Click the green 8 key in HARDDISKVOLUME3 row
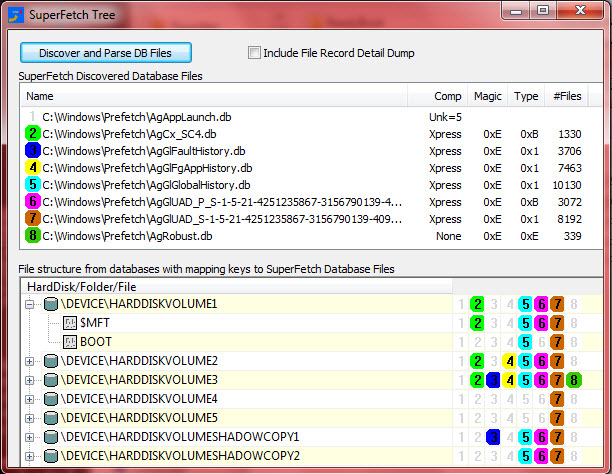Viewport: 612px width, 474px height. (574, 380)
